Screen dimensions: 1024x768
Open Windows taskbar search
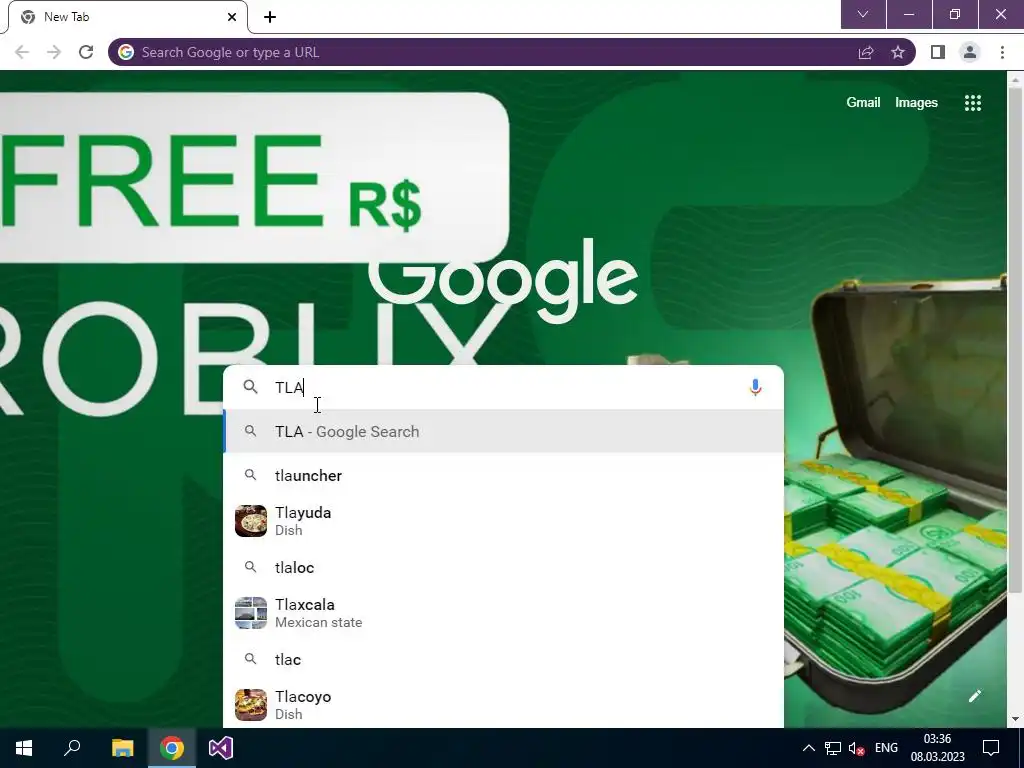pyautogui.click(x=72, y=748)
